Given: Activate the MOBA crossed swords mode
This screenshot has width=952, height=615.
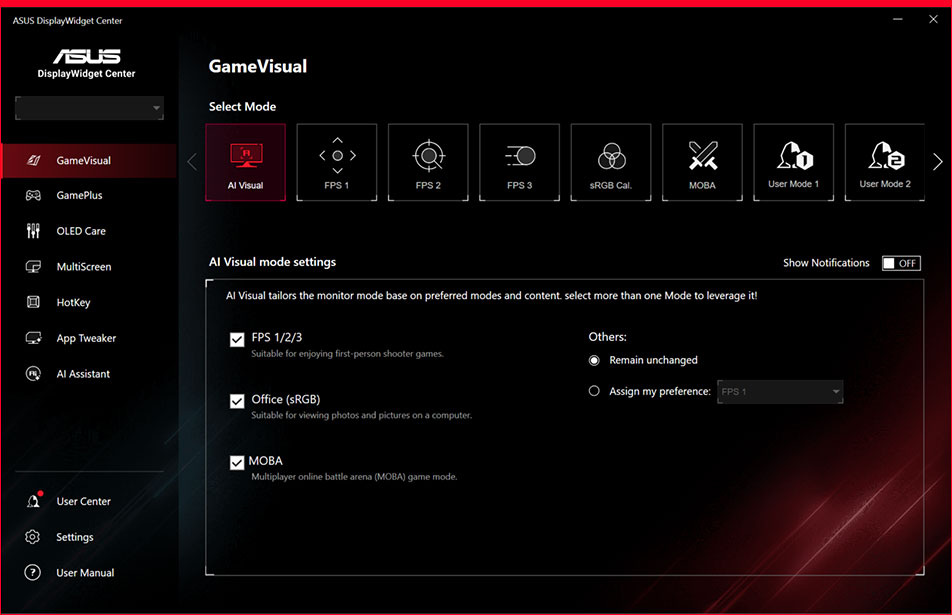Looking at the screenshot, I should click(x=702, y=162).
